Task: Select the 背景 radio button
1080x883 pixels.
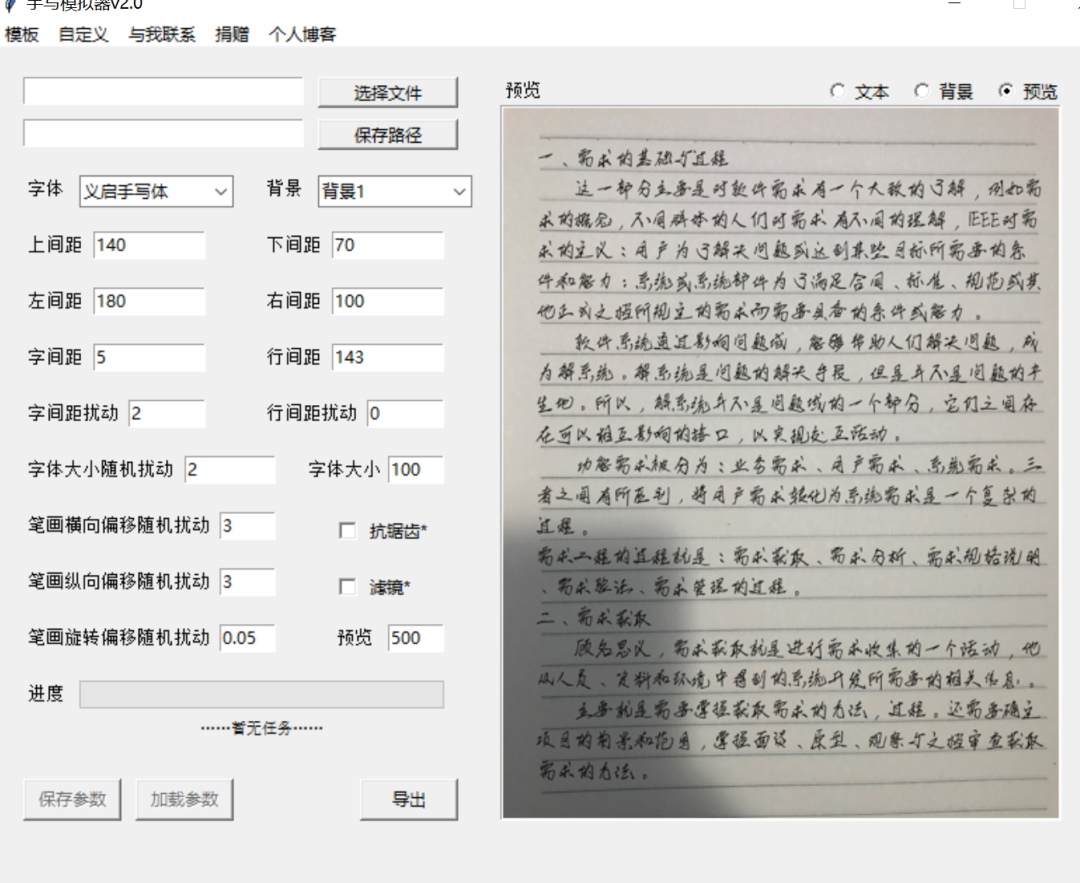Action: 944,91
